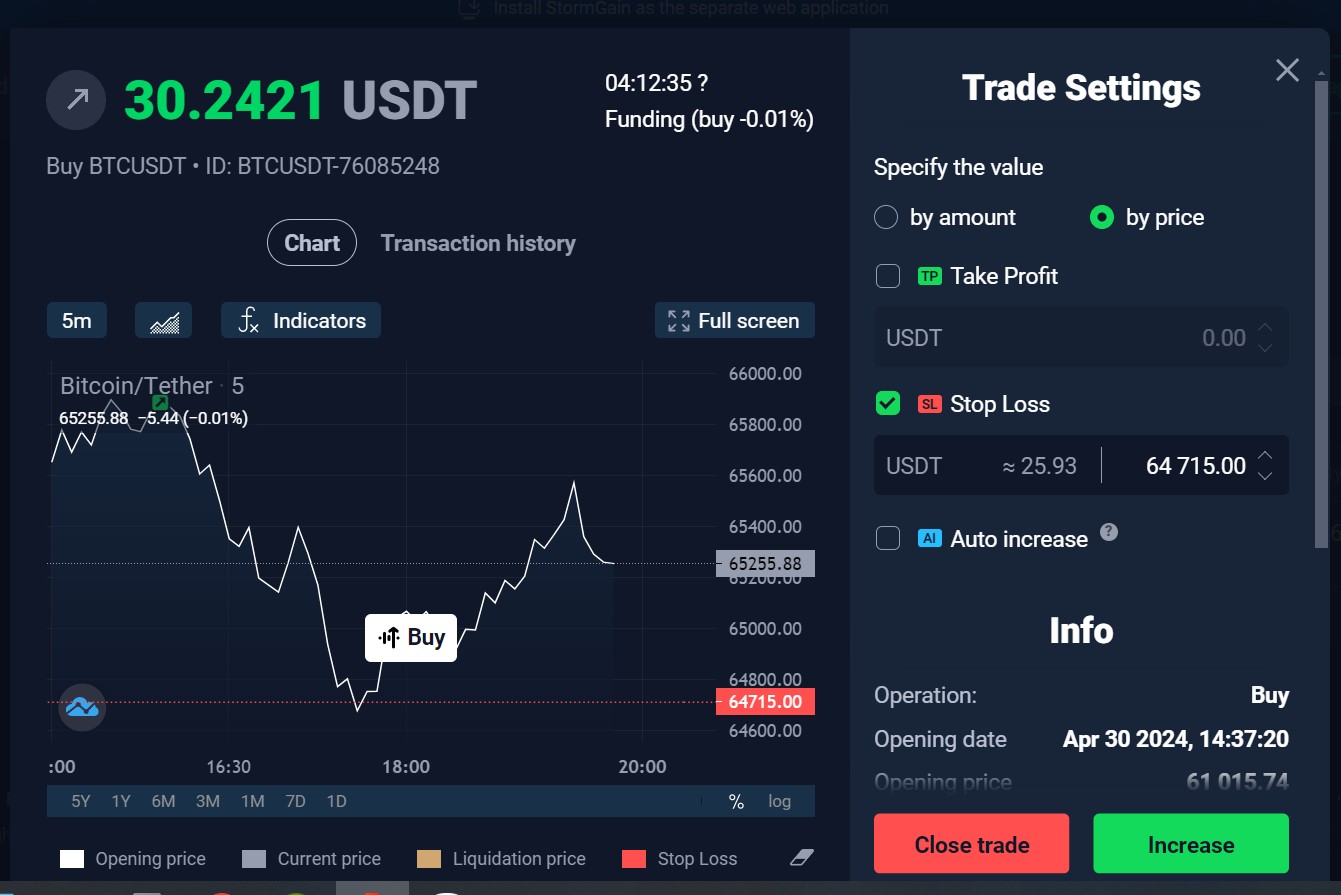1341x895 pixels.
Task: Click the Close trade button
Action: pyautogui.click(x=971, y=845)
